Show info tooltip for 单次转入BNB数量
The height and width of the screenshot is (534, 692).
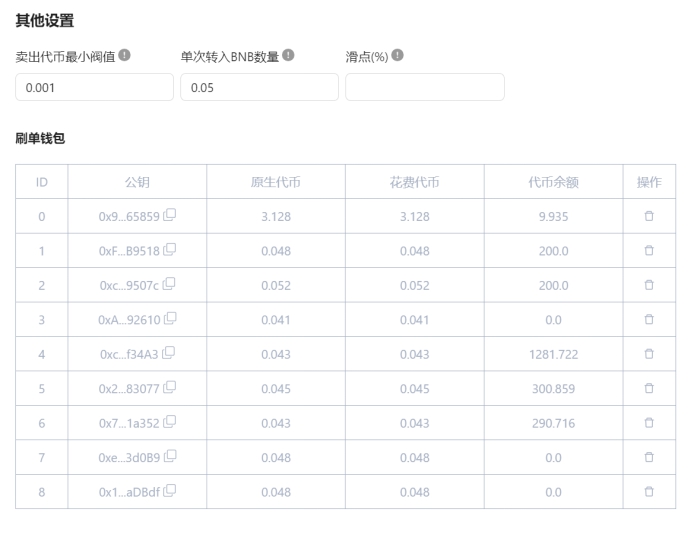(x=288, y=56)
